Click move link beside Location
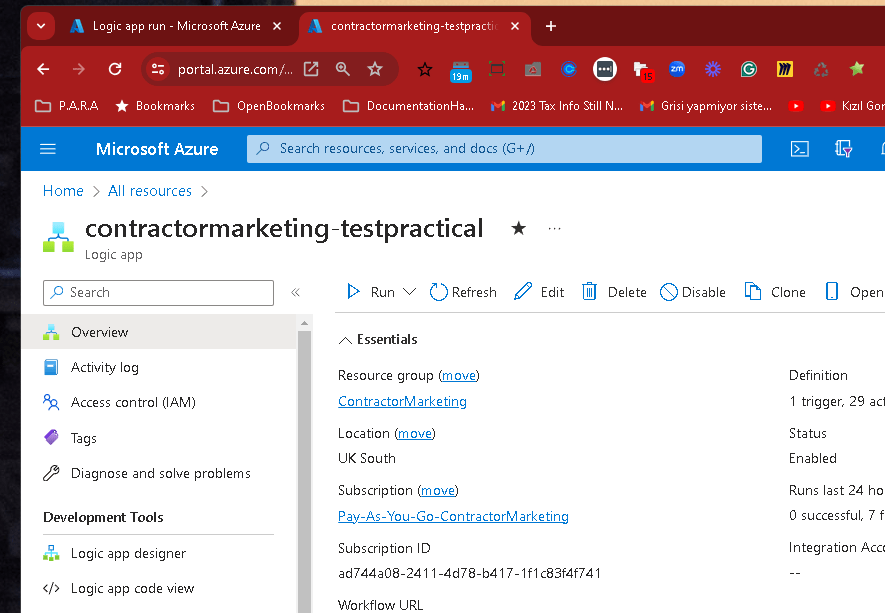 coord(415,434)
